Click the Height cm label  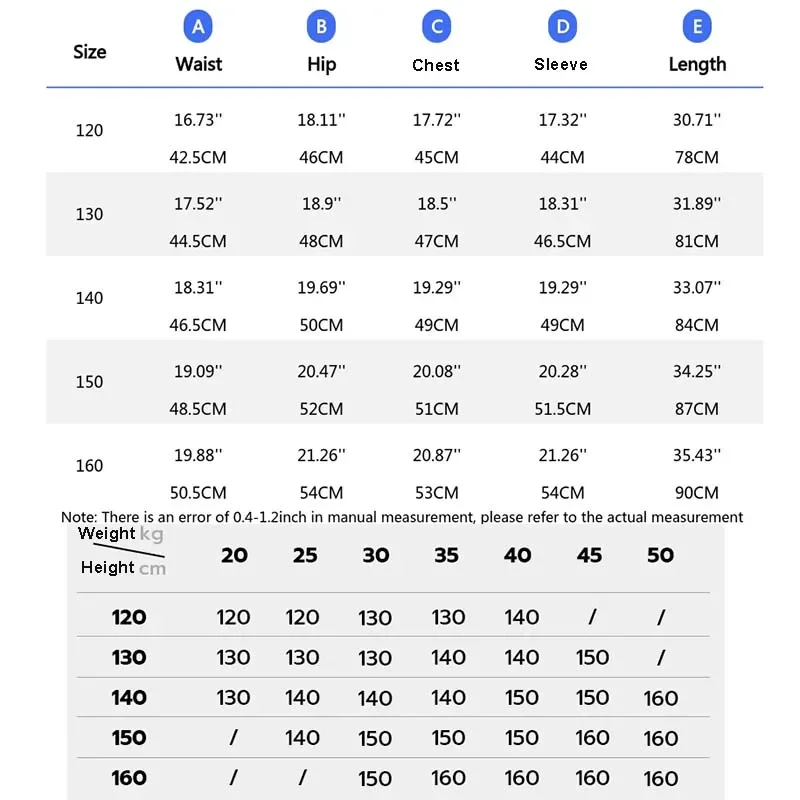click(x=123, y=567)
